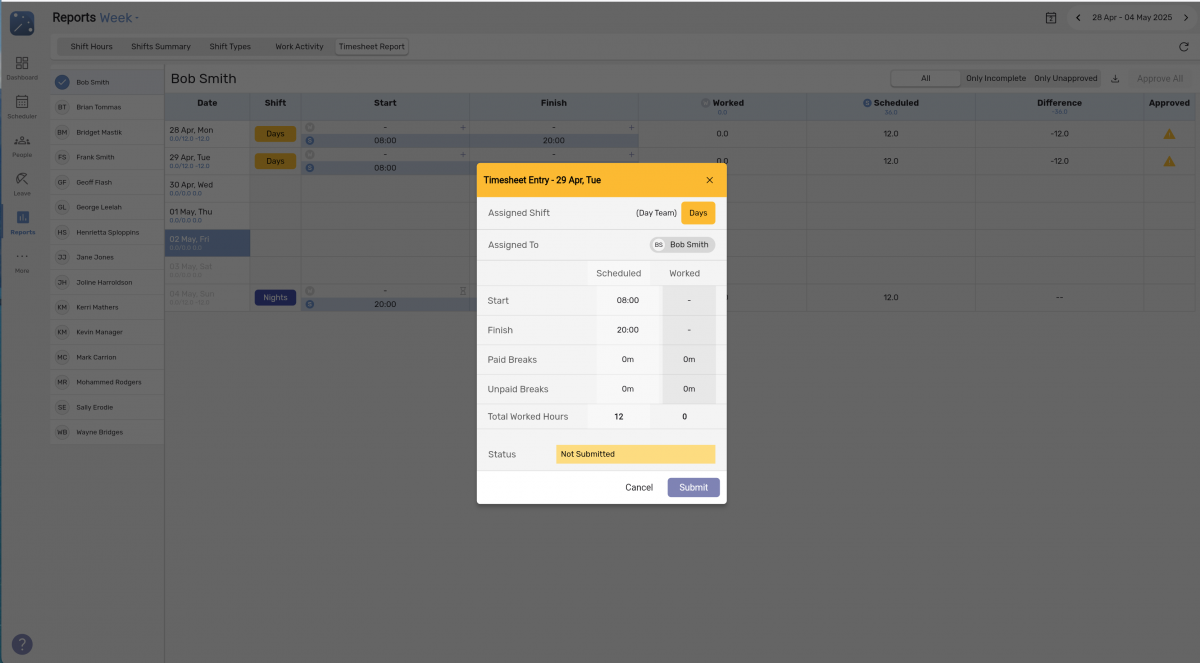Screen dimensions: 1200x663
Task: Advance to next week using right chevron
Action: tap(1187, 17)
